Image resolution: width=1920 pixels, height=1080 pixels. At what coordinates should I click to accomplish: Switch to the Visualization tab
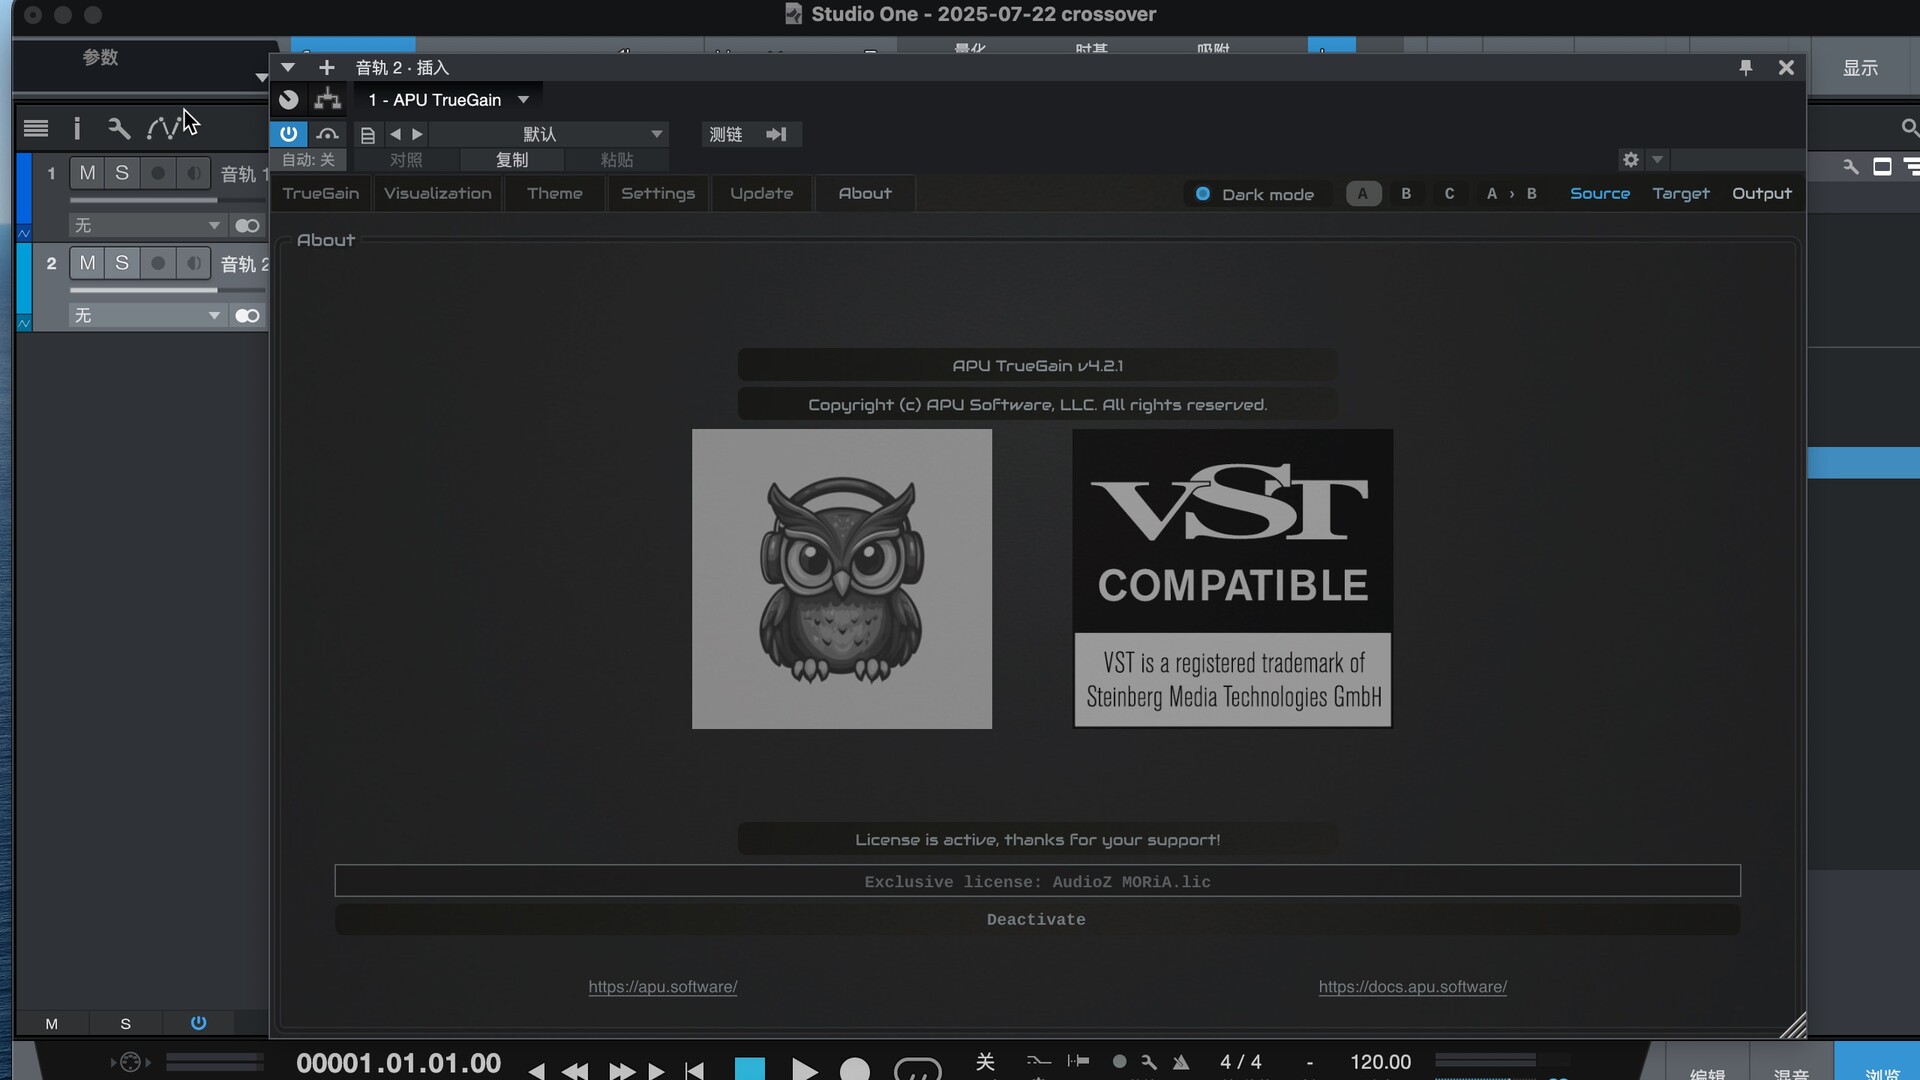pos(438,194)
